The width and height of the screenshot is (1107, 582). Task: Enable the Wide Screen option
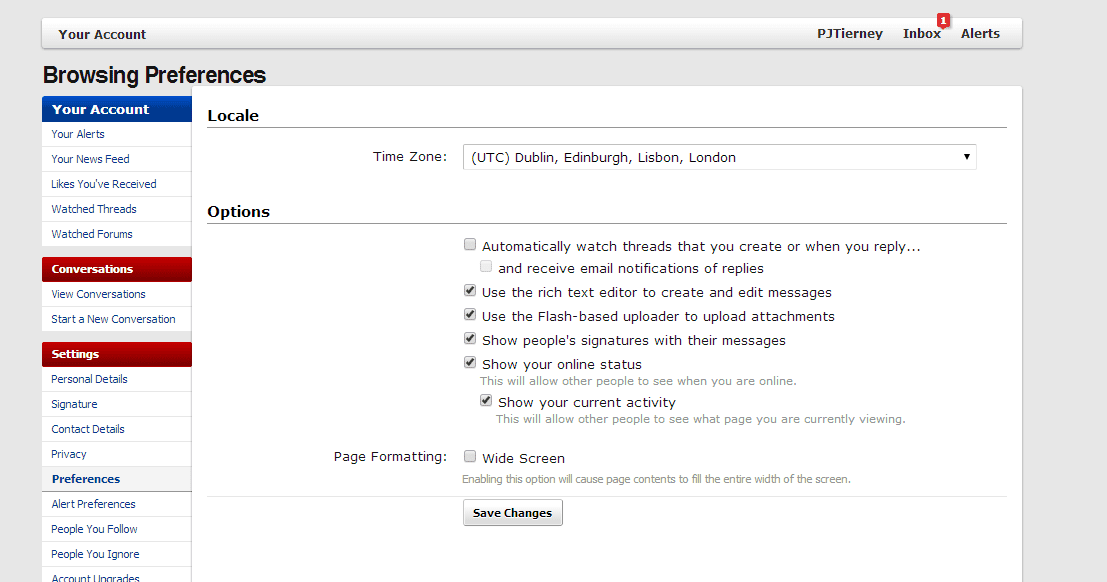[469, 456]
